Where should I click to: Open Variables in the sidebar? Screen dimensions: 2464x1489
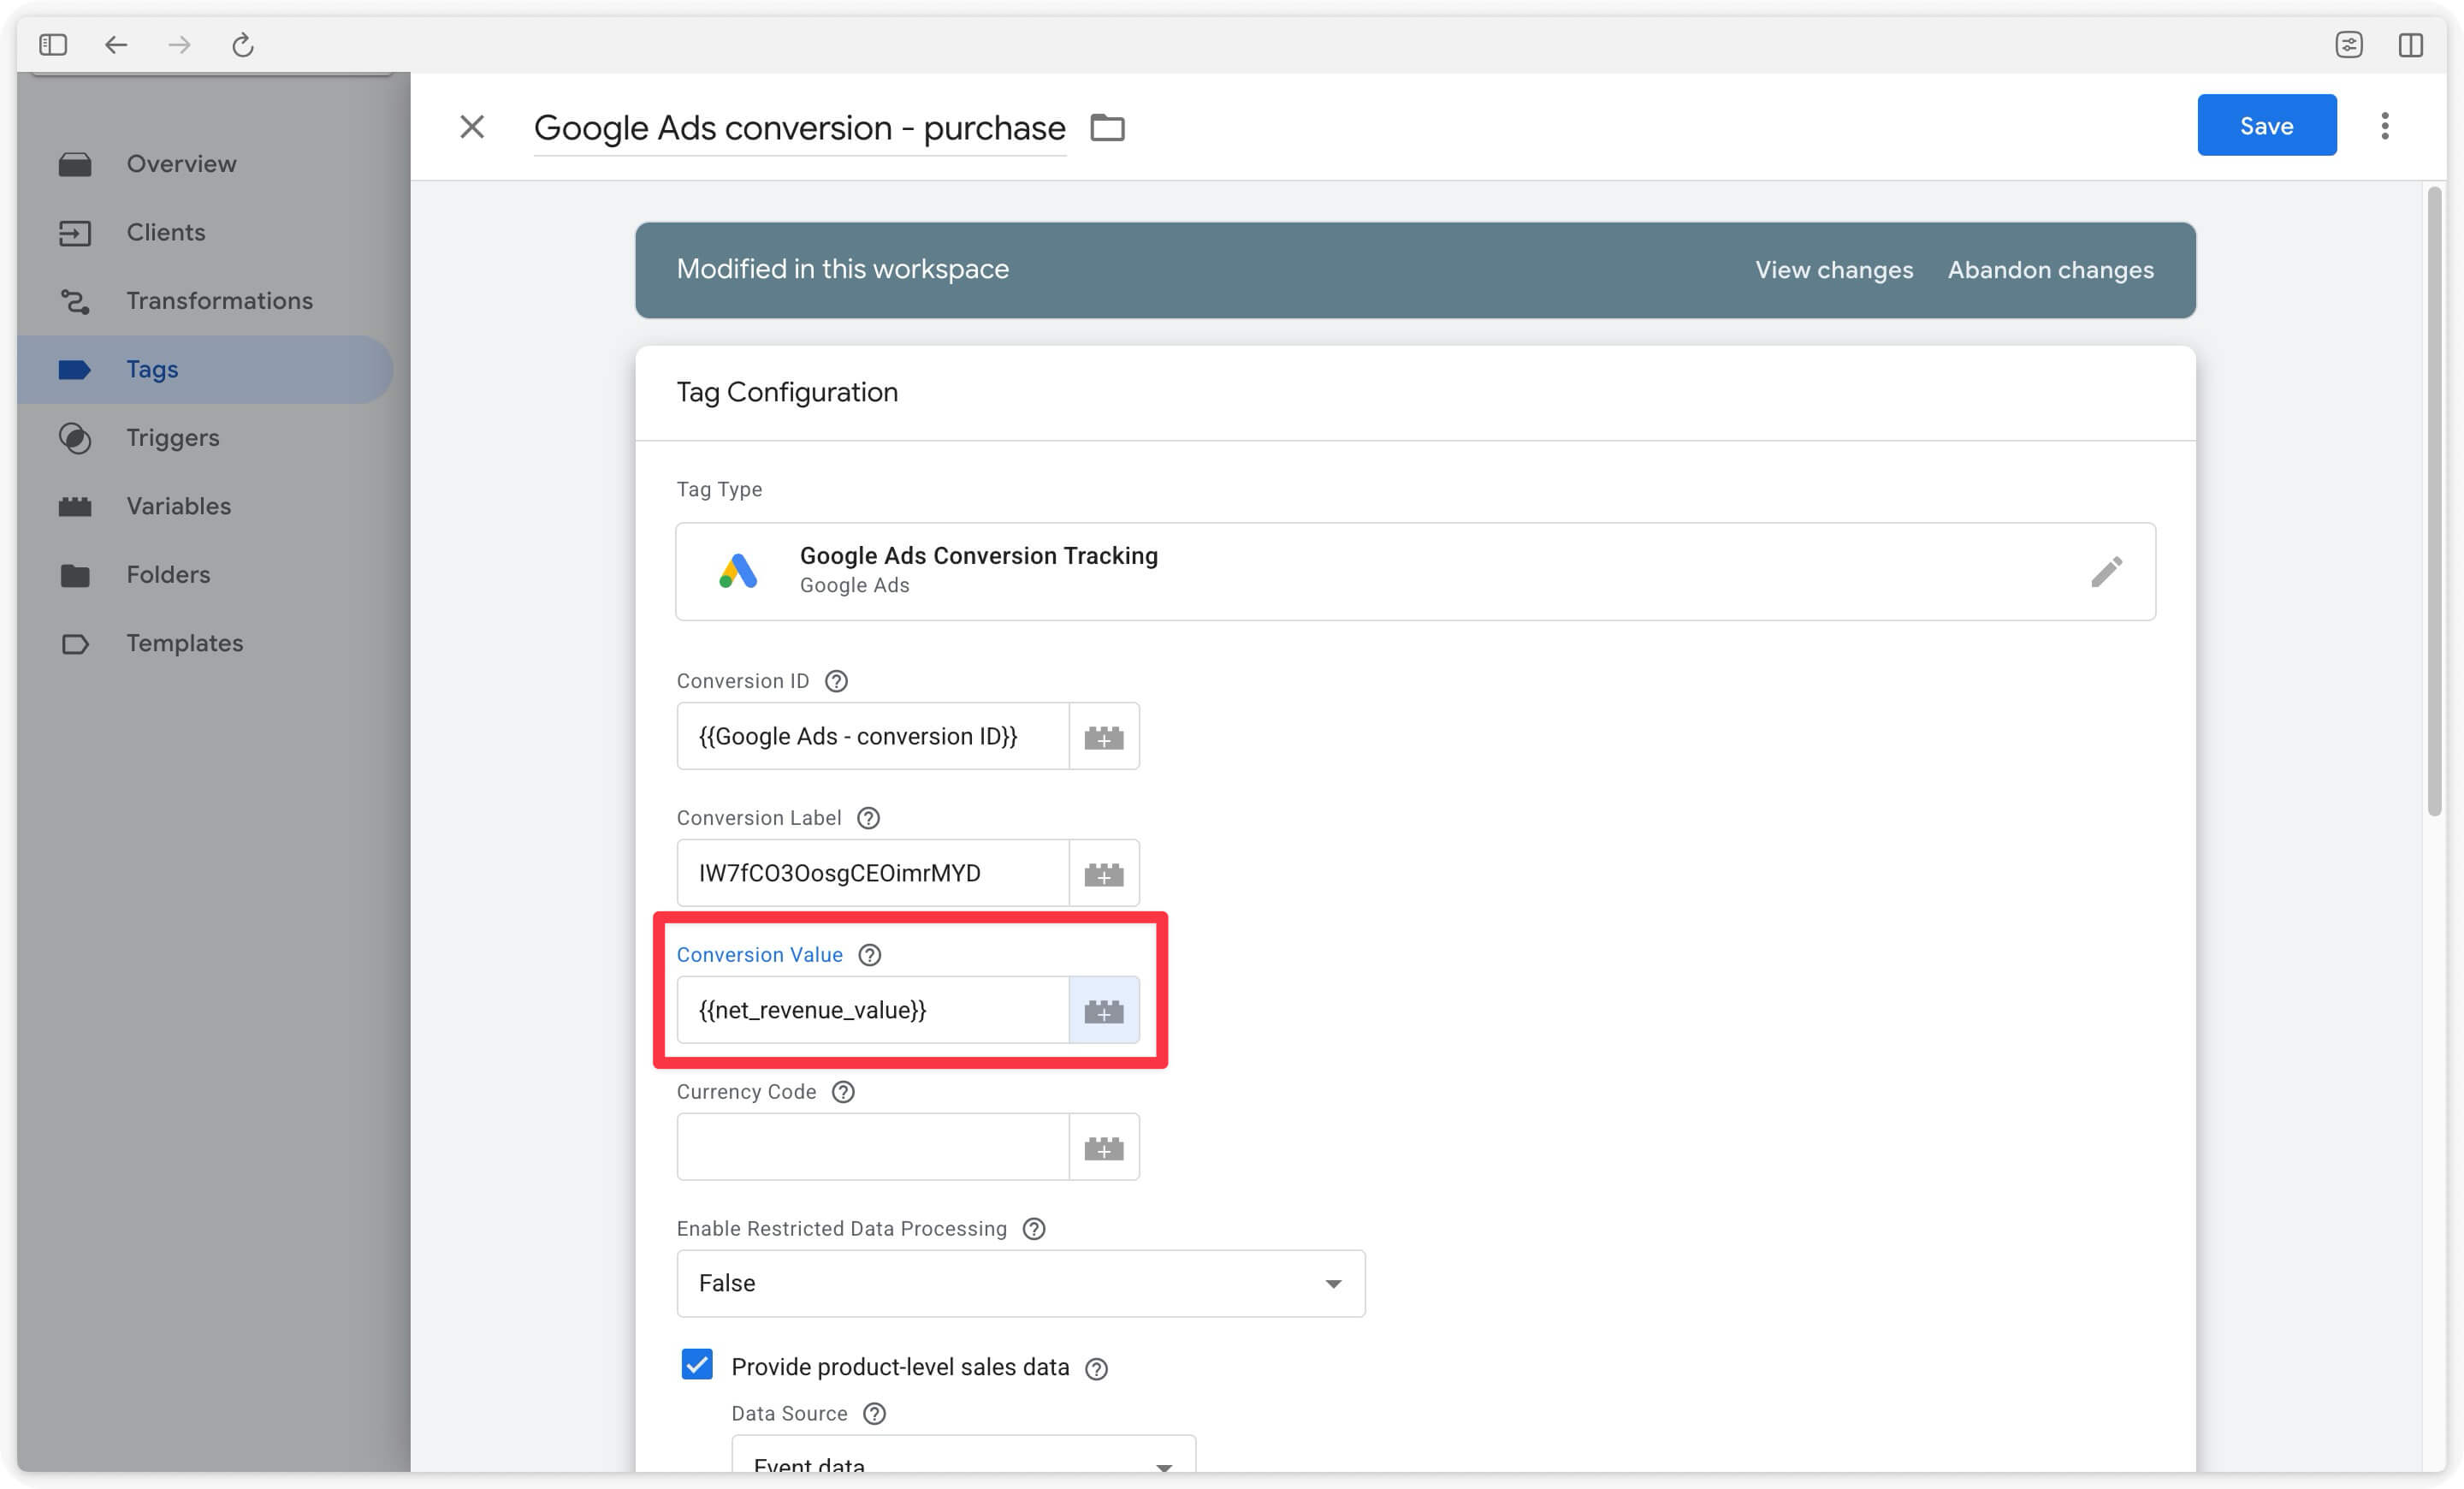[205, 507]
